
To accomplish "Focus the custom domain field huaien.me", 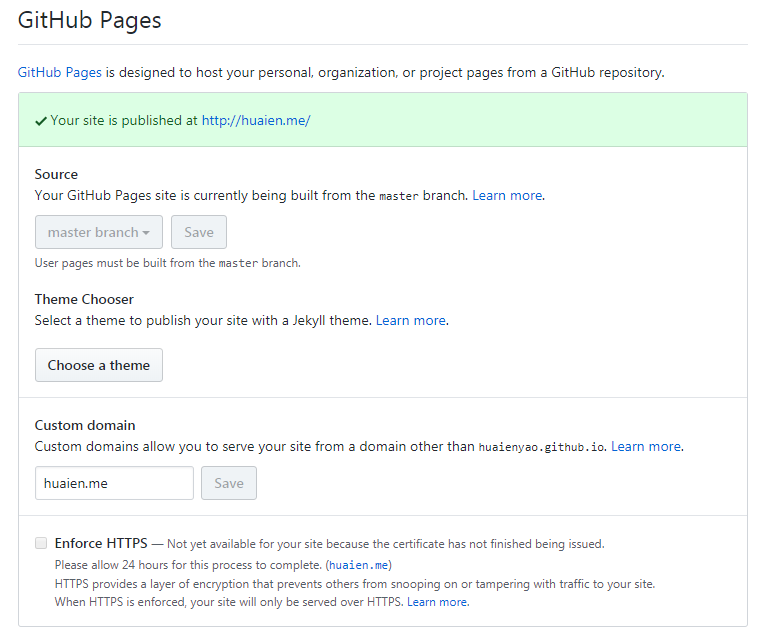I will [x=114, y=483].
